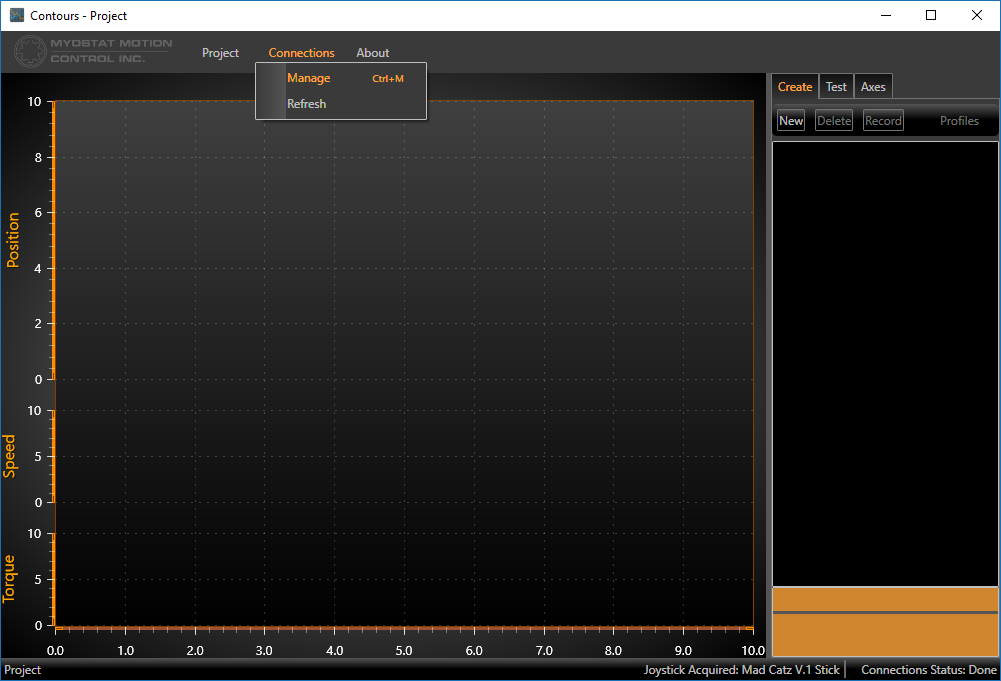Click the Torque axis label
Viewport: 1001px width, 681px height.
(11, 579)
